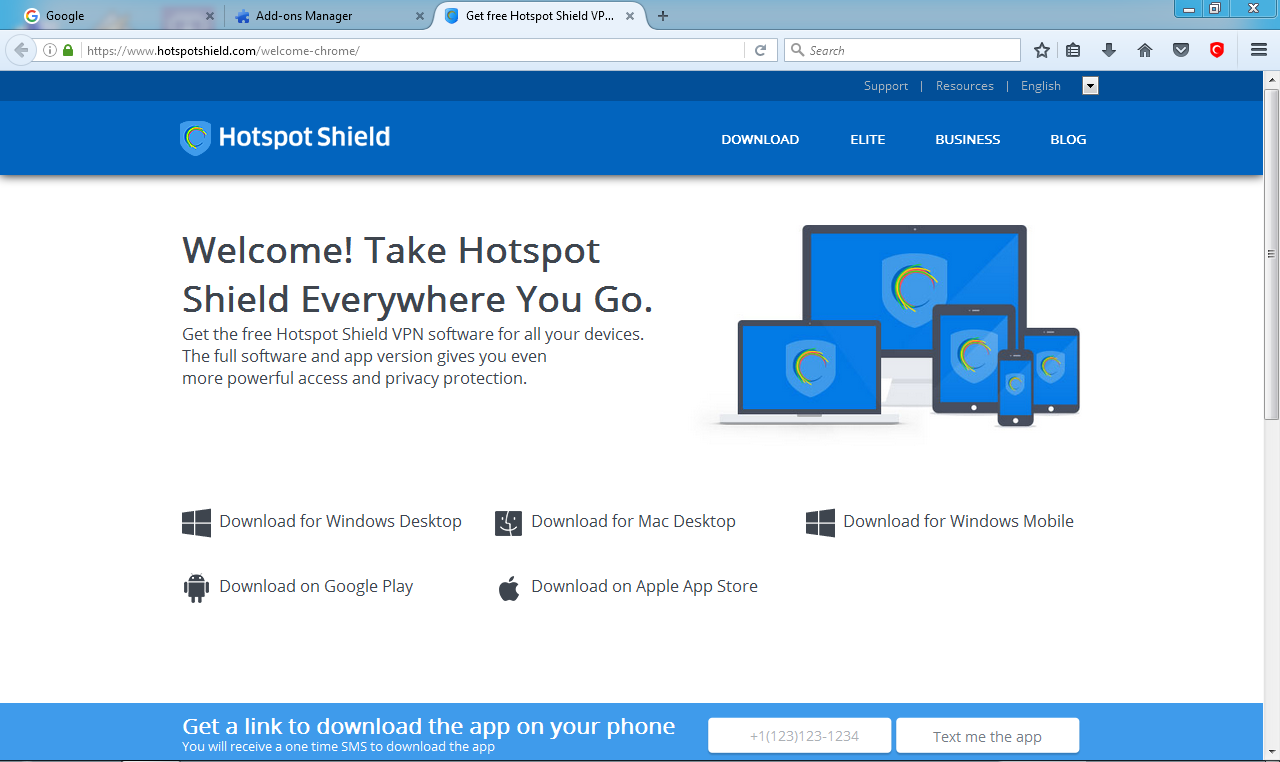Save page to Pocket icon

[1181, 50]
